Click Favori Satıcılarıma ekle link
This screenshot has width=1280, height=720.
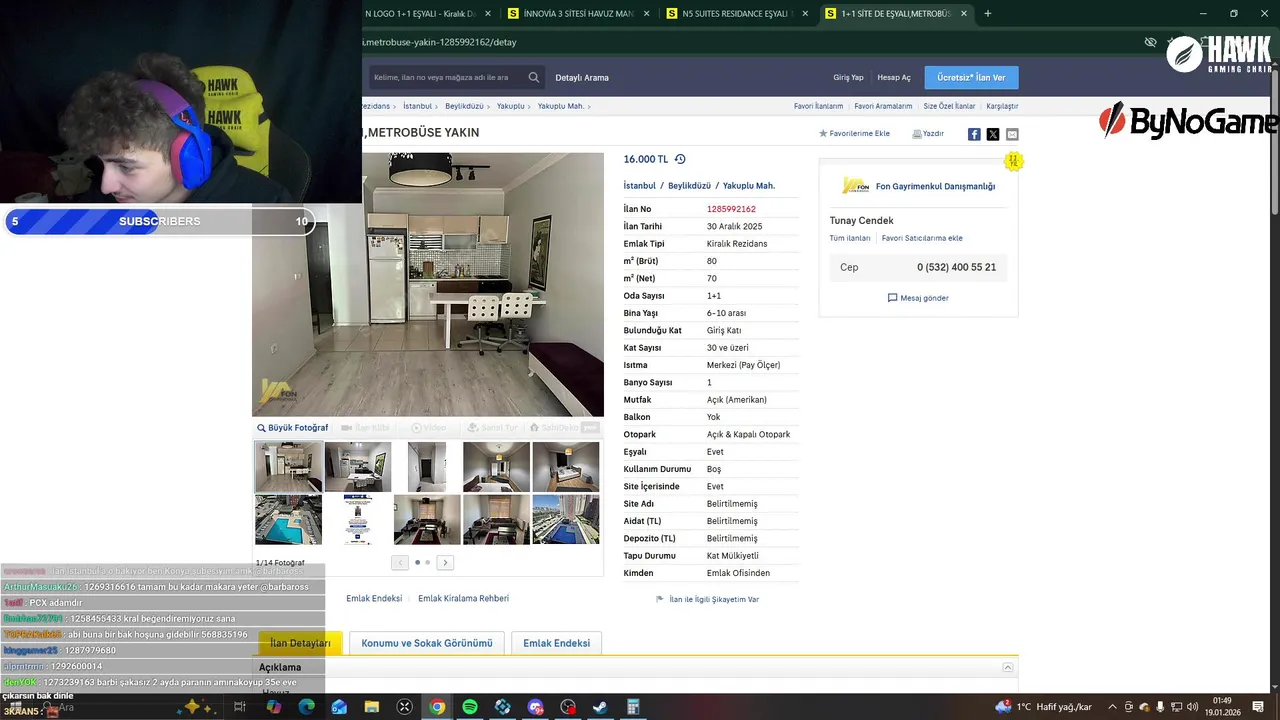point(922,238)
